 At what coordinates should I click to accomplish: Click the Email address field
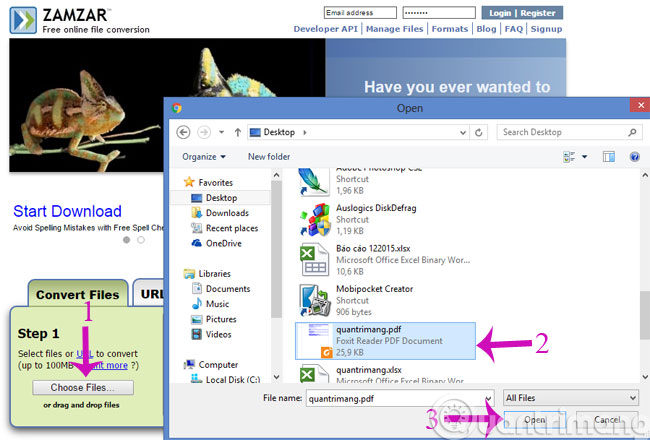pyautogui.click(x=360, y=12)
